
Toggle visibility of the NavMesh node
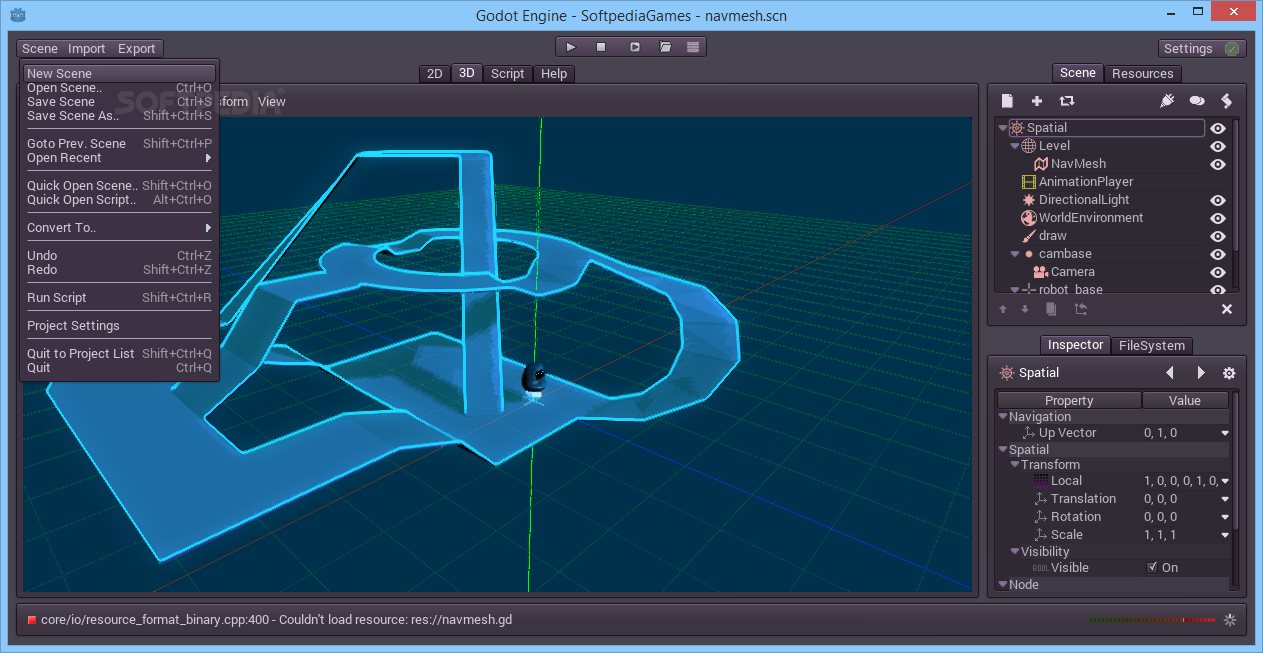click(x=1218, y=164)
